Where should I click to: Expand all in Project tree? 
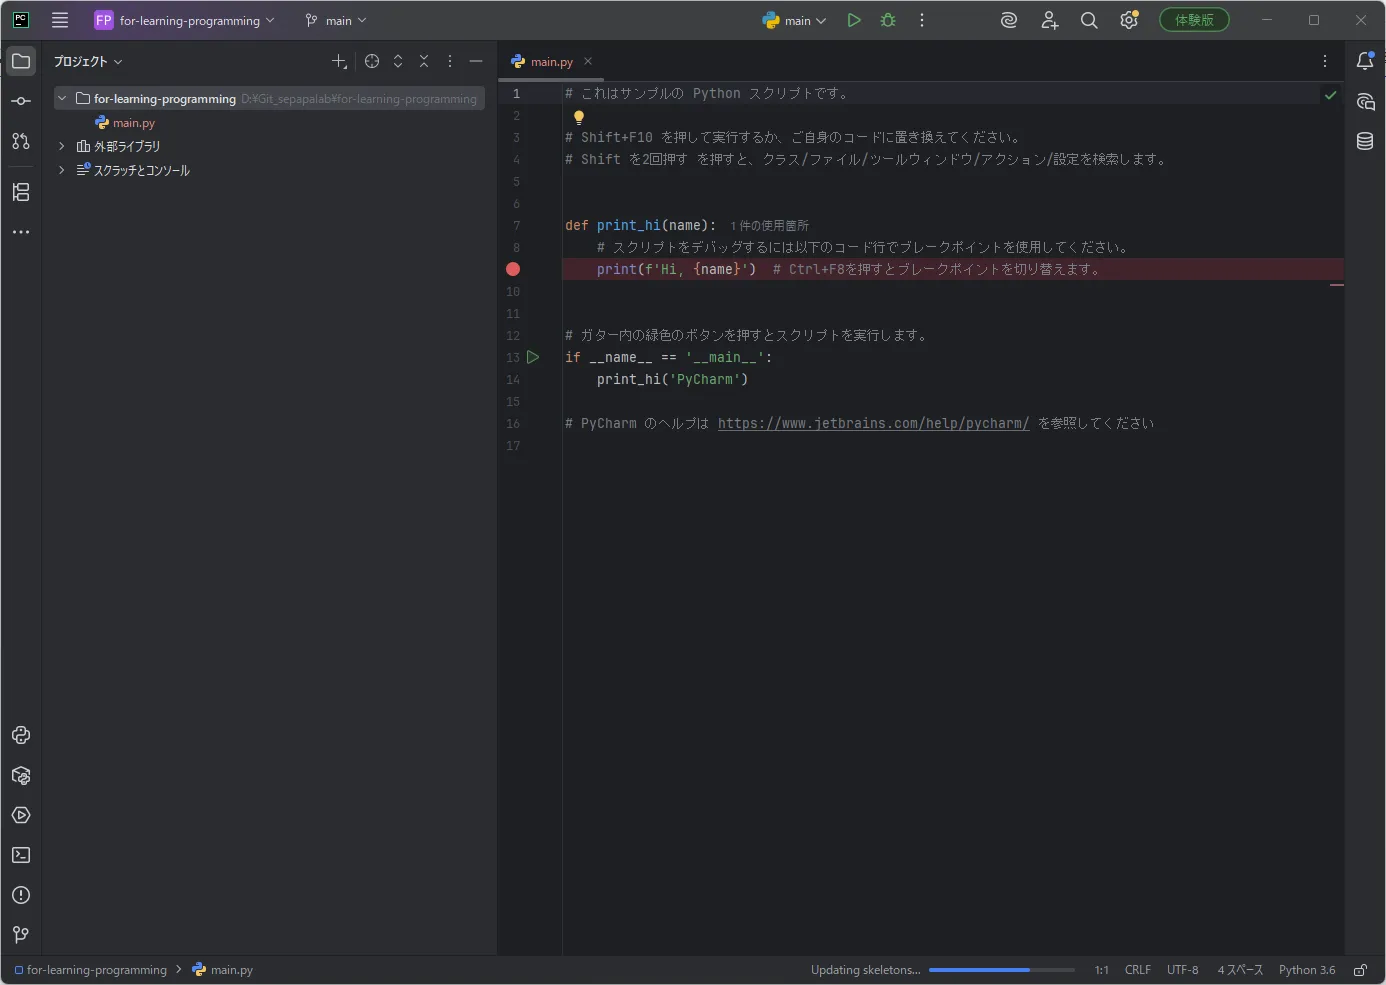[x=398, y=61]
